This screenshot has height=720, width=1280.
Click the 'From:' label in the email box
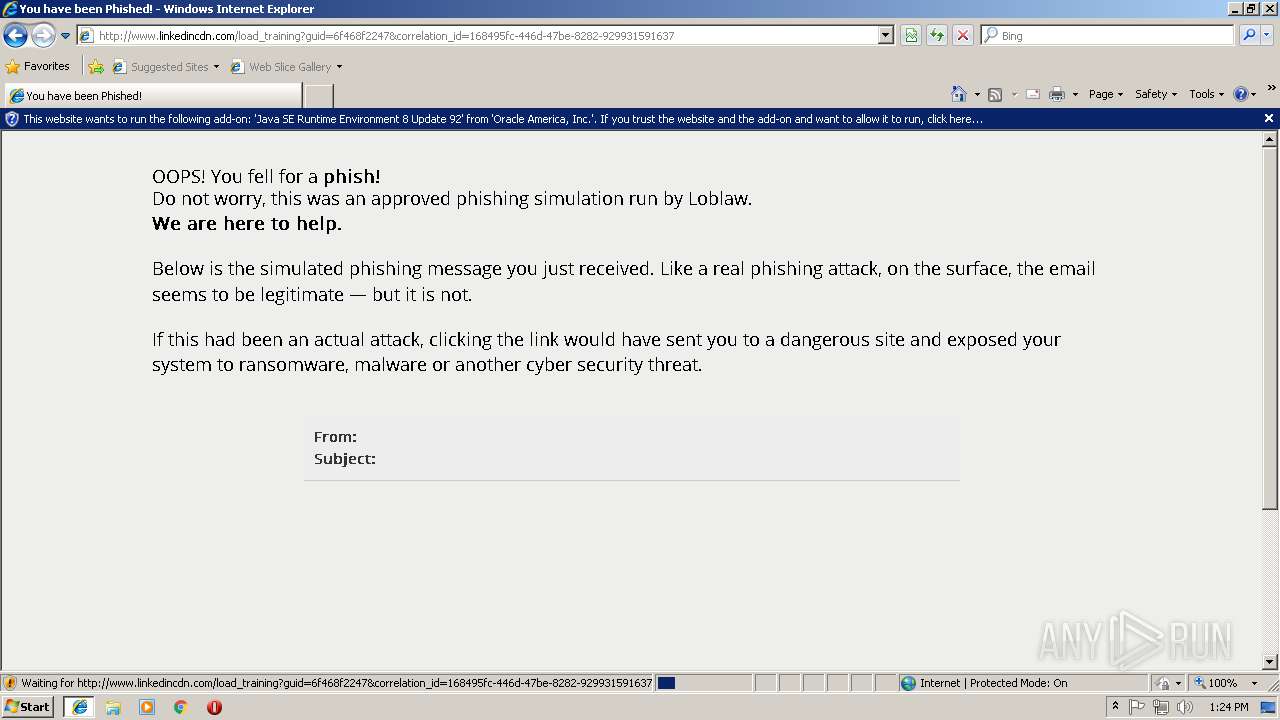(335, 437)
